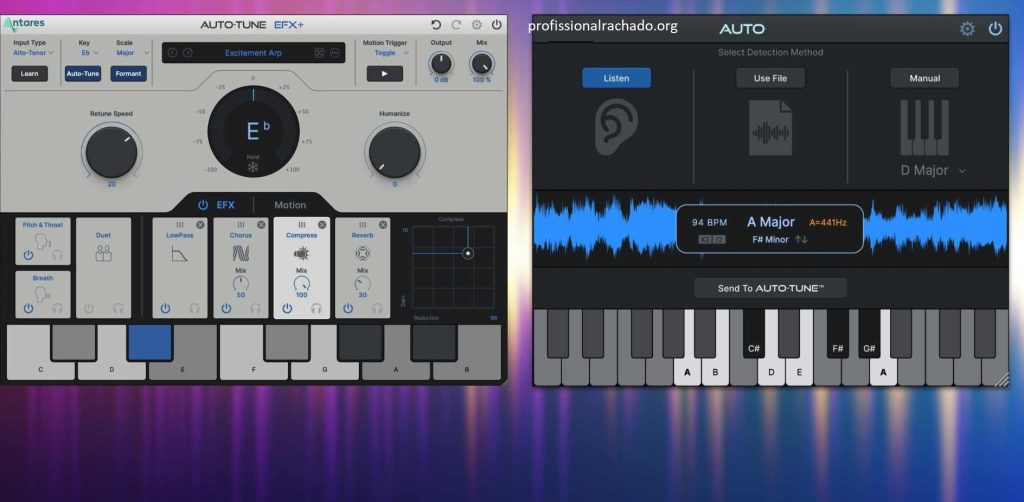Go to the next preset arrow
Screen dimensions: 1024x502
187,53
